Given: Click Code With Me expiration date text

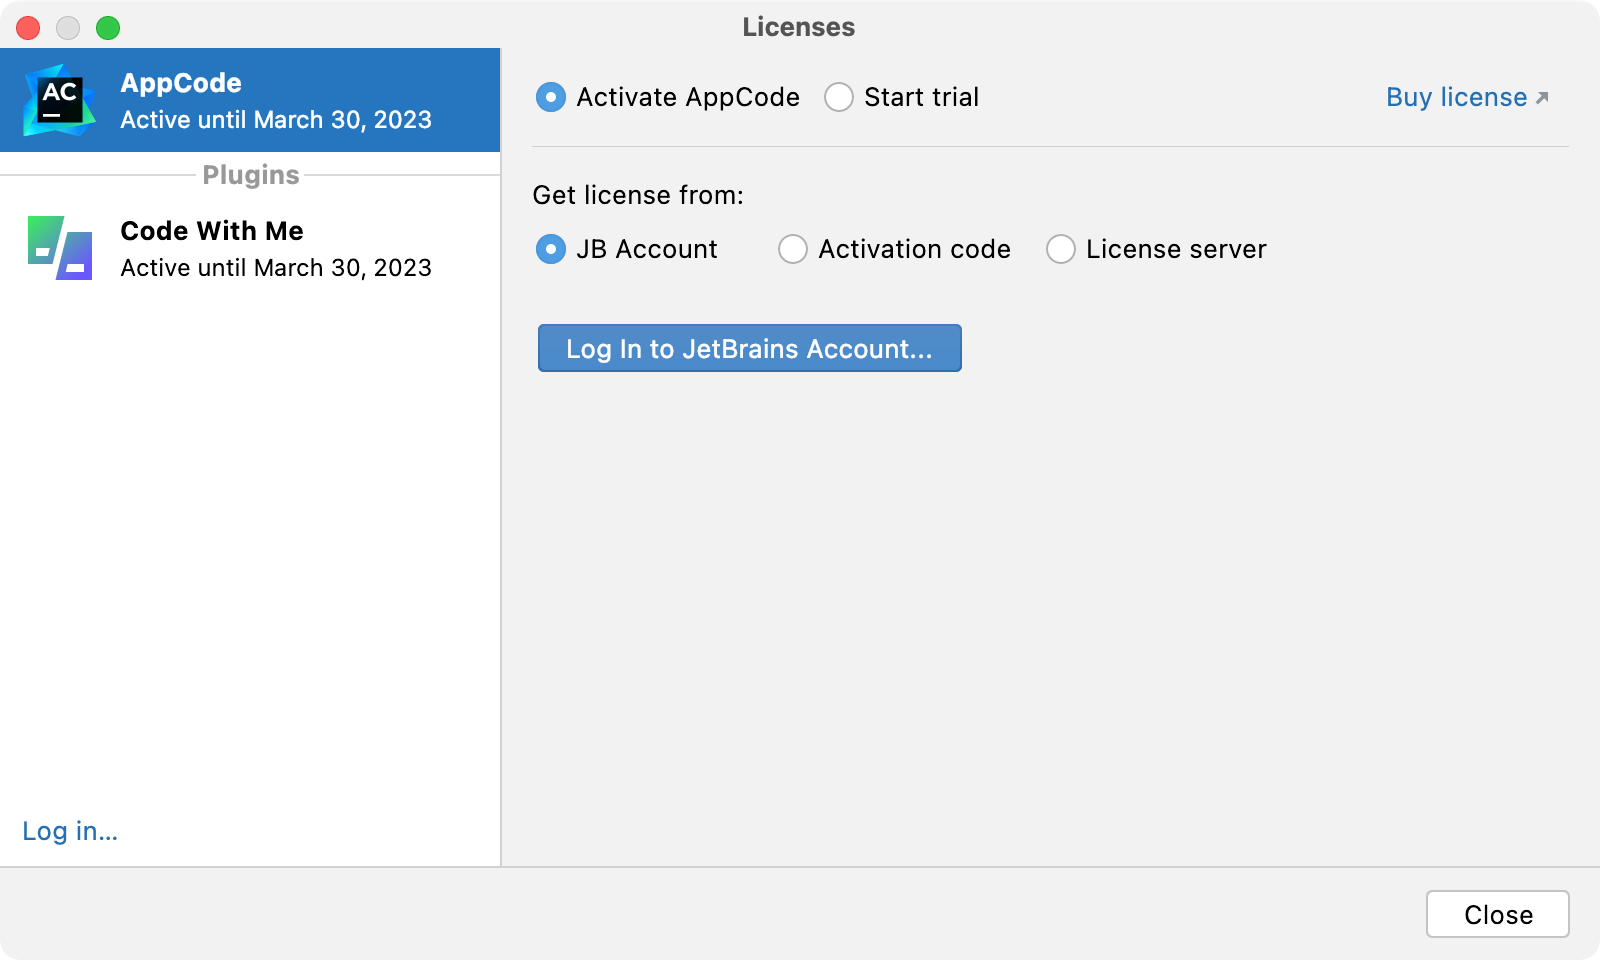Looking at the screenshot, I should pyautogui.click(x=276, y=267).
